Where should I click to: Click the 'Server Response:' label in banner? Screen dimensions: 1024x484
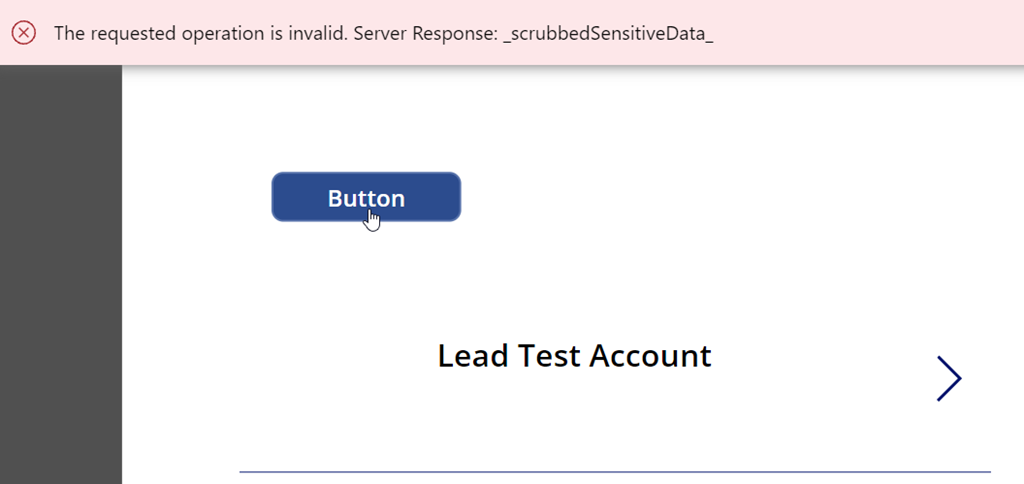click(425, 33)
